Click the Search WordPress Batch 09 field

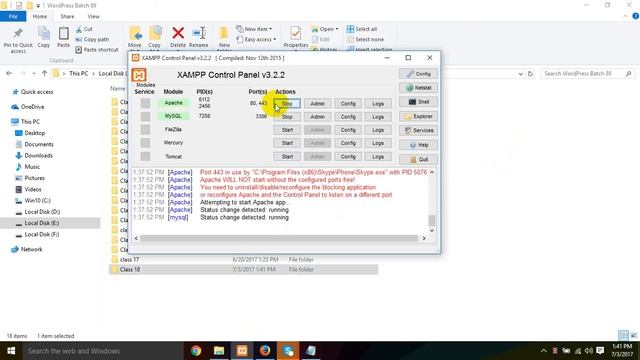[587, 74]
